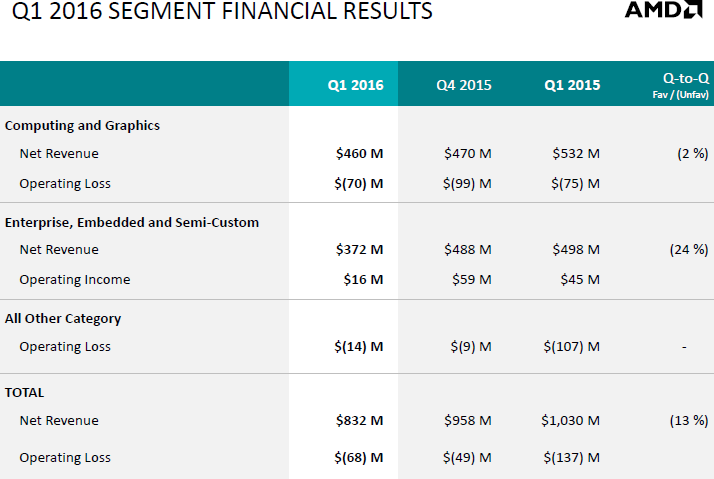The image size is (714, 479).
Task: Click the Q1 2016 Segment Financial Results title
Action: click(216, 12)
